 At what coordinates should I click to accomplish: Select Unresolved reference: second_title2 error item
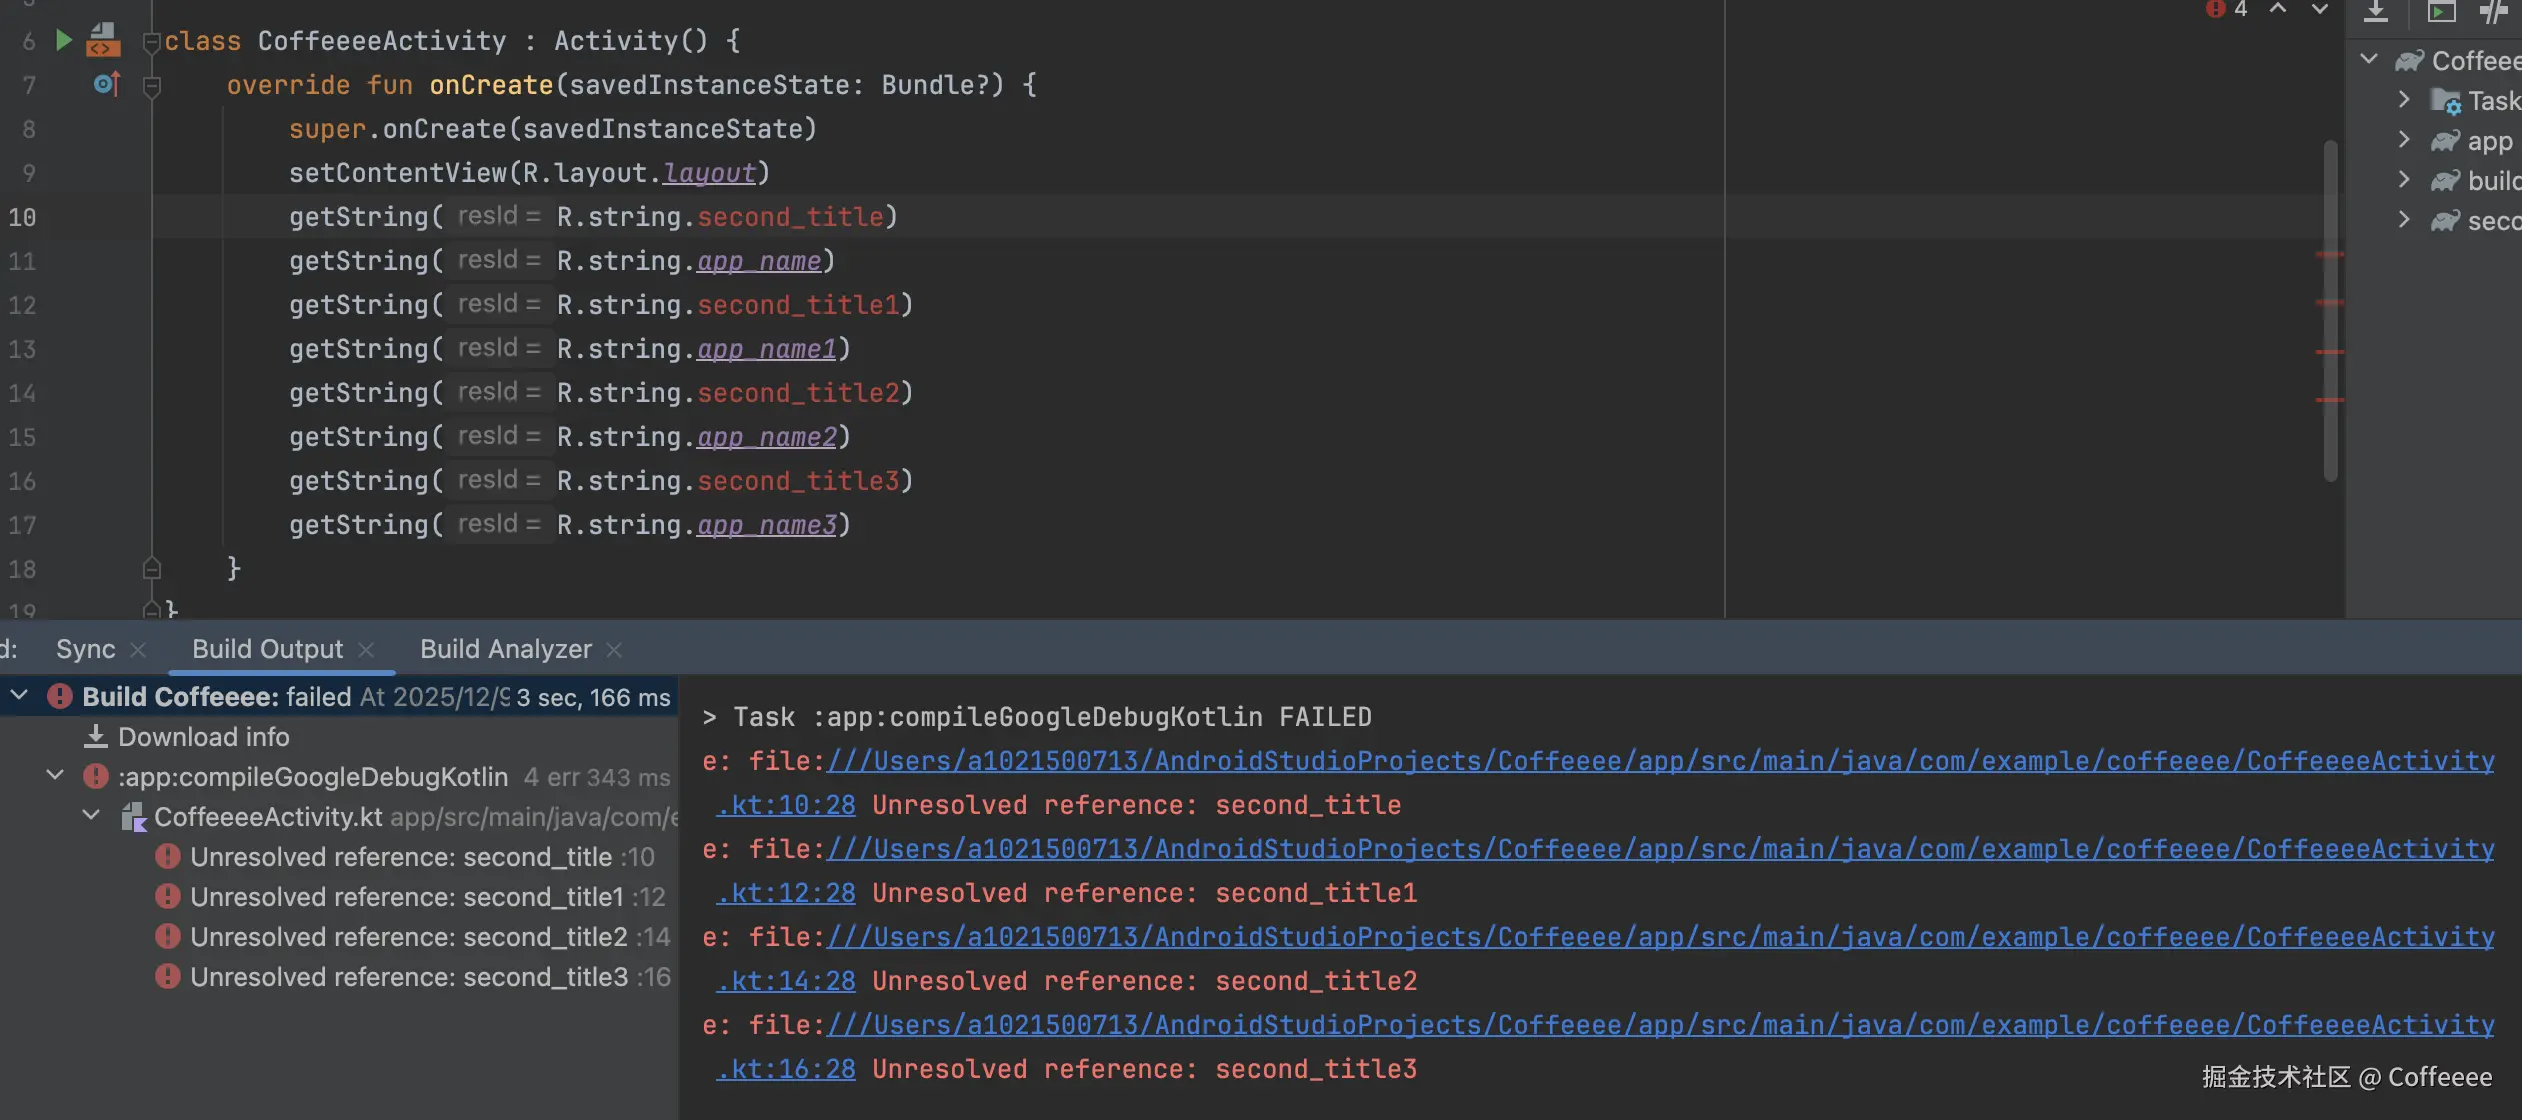point(408,937)
